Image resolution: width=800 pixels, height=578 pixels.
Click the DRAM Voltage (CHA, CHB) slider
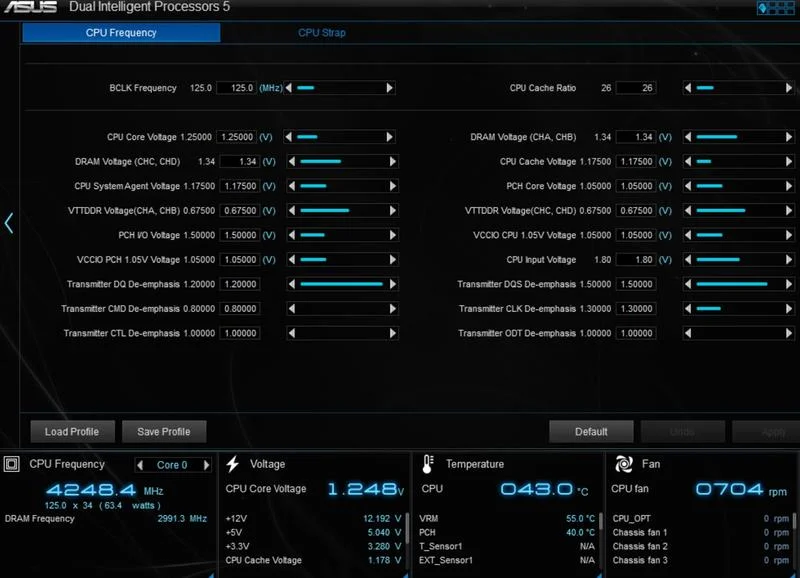pos(738,137)
